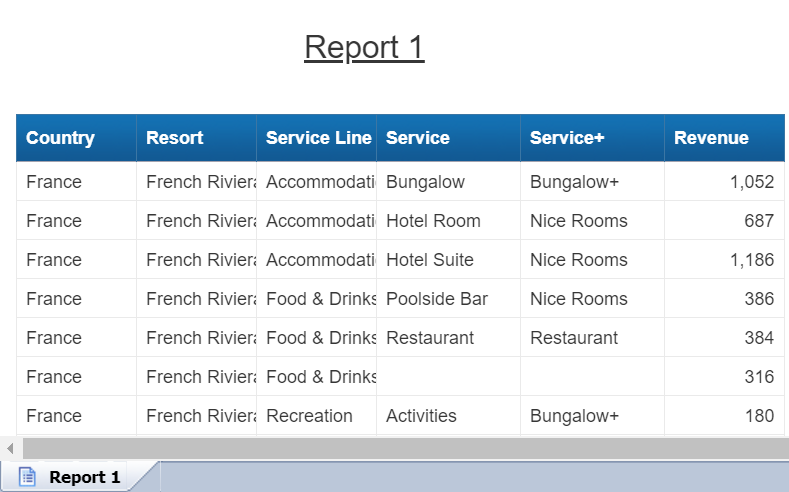Select the revenue value 687
Screen dimensions: 789x492
(x=759, y=221)
